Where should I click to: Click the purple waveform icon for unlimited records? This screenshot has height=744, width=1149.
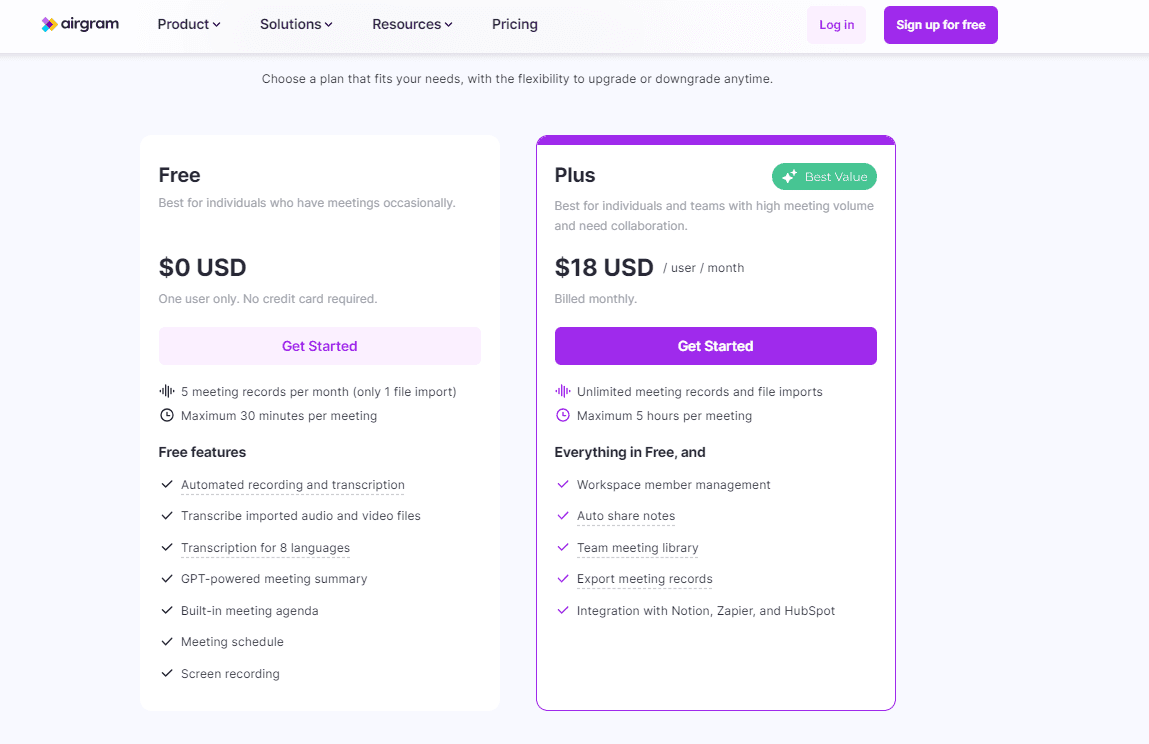[x=563, y=391]
